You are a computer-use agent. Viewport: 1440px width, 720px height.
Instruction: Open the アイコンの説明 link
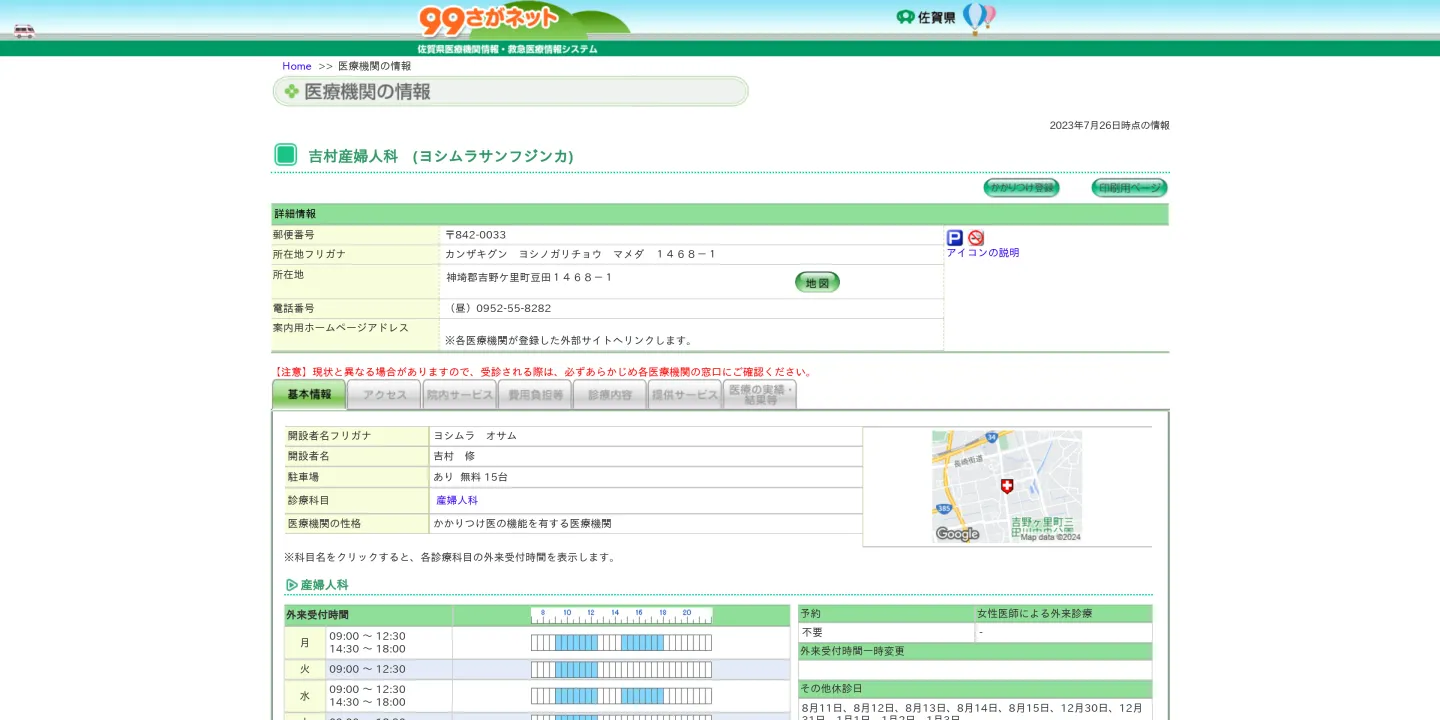pos(983,253)
